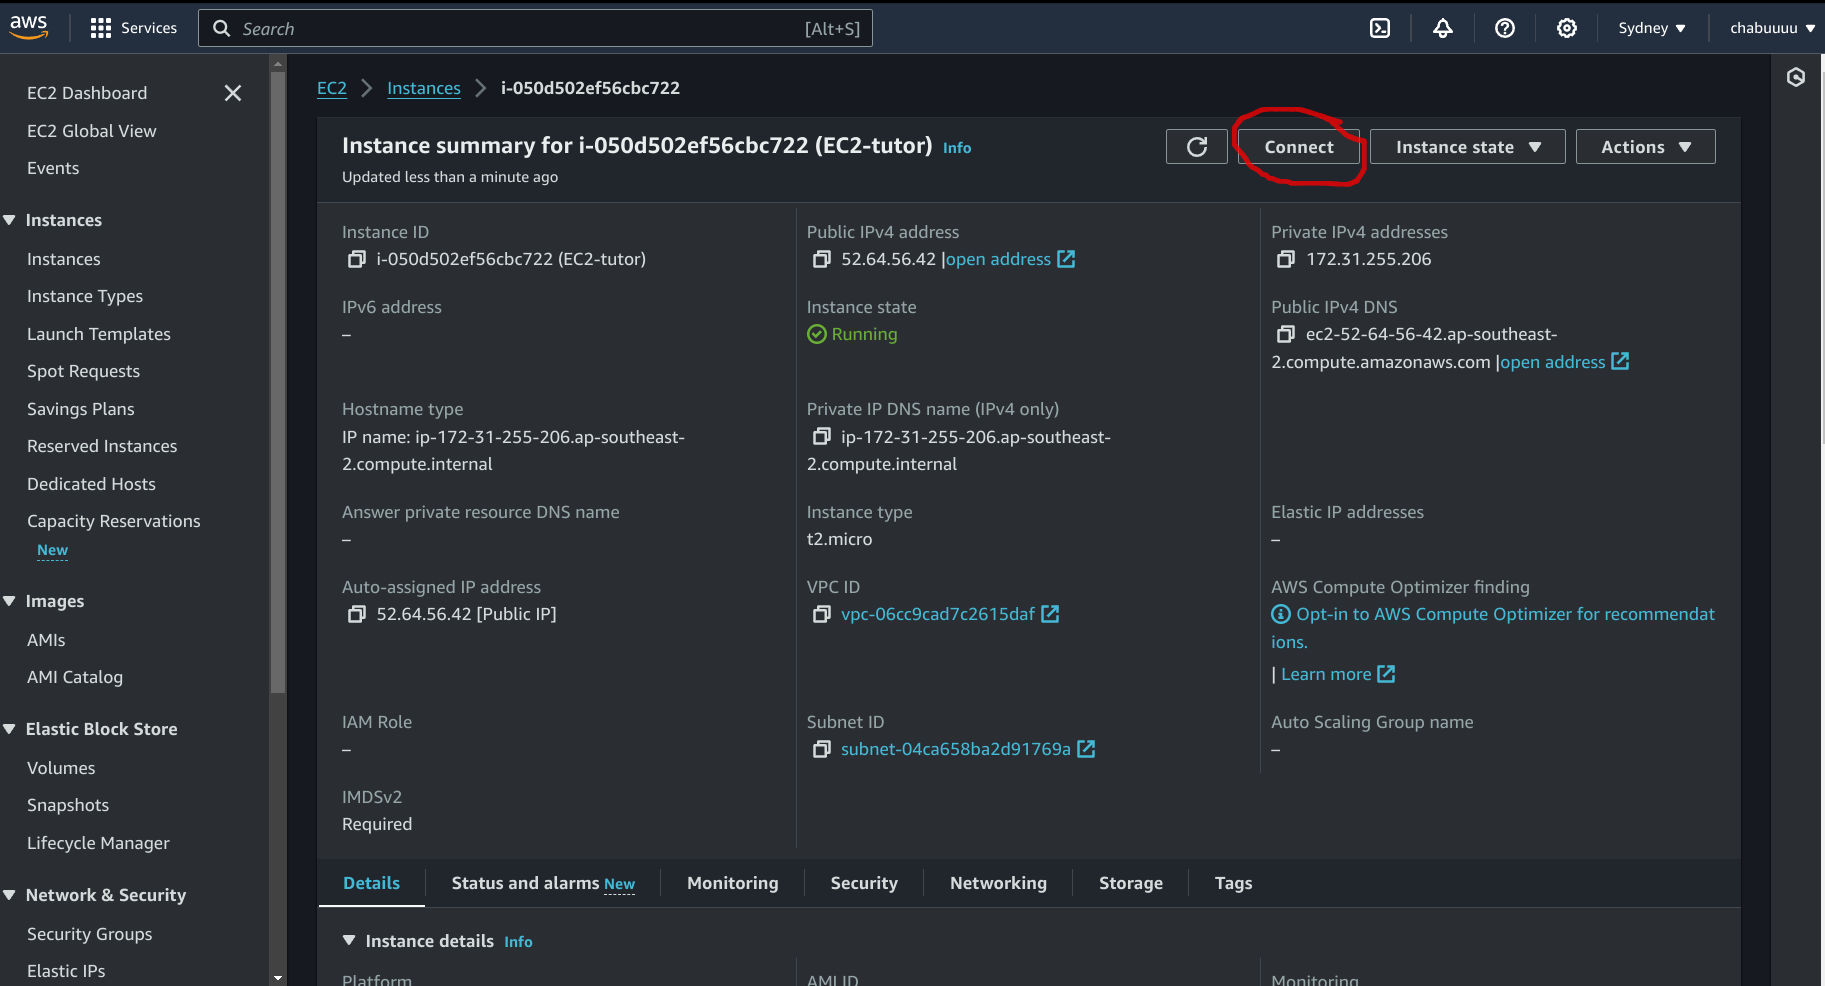Click the Connect button
Screen dimensions: 1825x986
click(1298, 147)
